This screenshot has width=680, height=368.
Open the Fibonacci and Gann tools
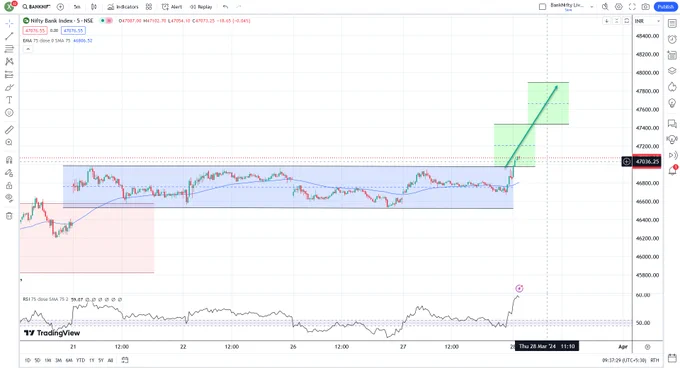(9, 49)
